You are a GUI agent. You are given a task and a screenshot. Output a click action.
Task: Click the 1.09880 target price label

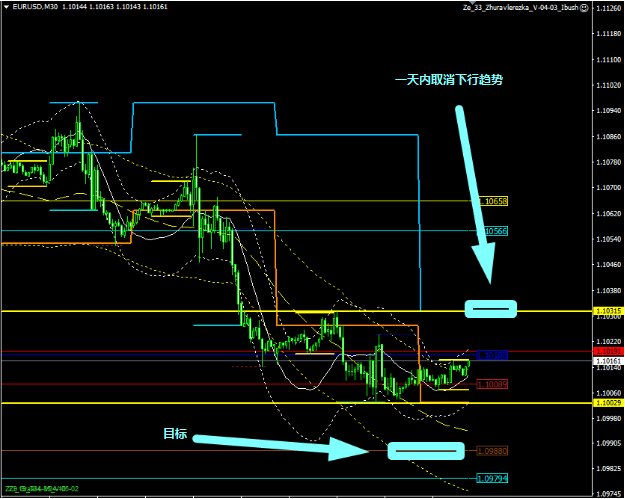[x=493, y=452]
